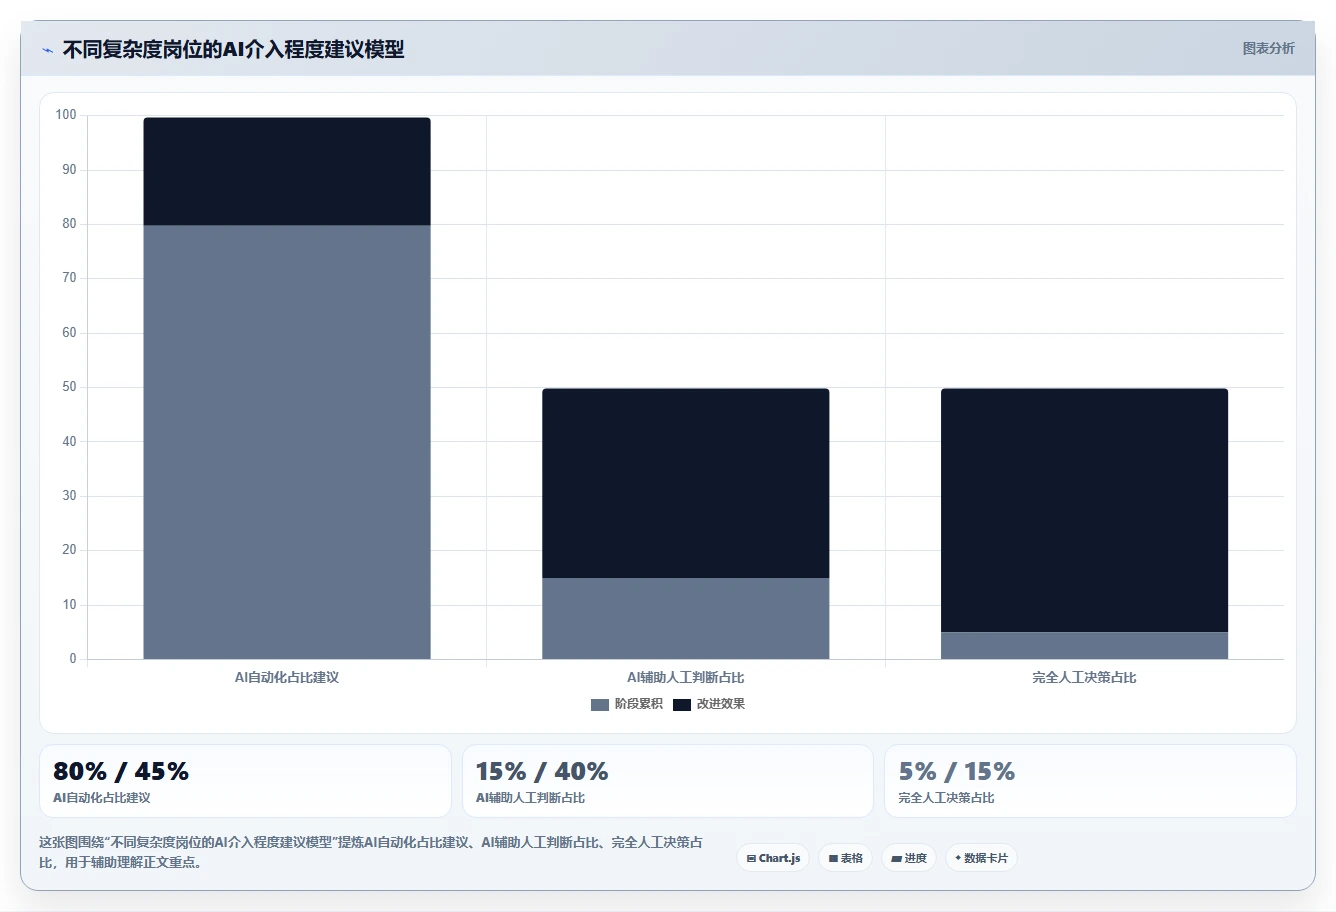This screenshot has height=912, width=1336.
Task: Click the gray 阶段累积 legend color swatch
Action: [x=600, y=705]
